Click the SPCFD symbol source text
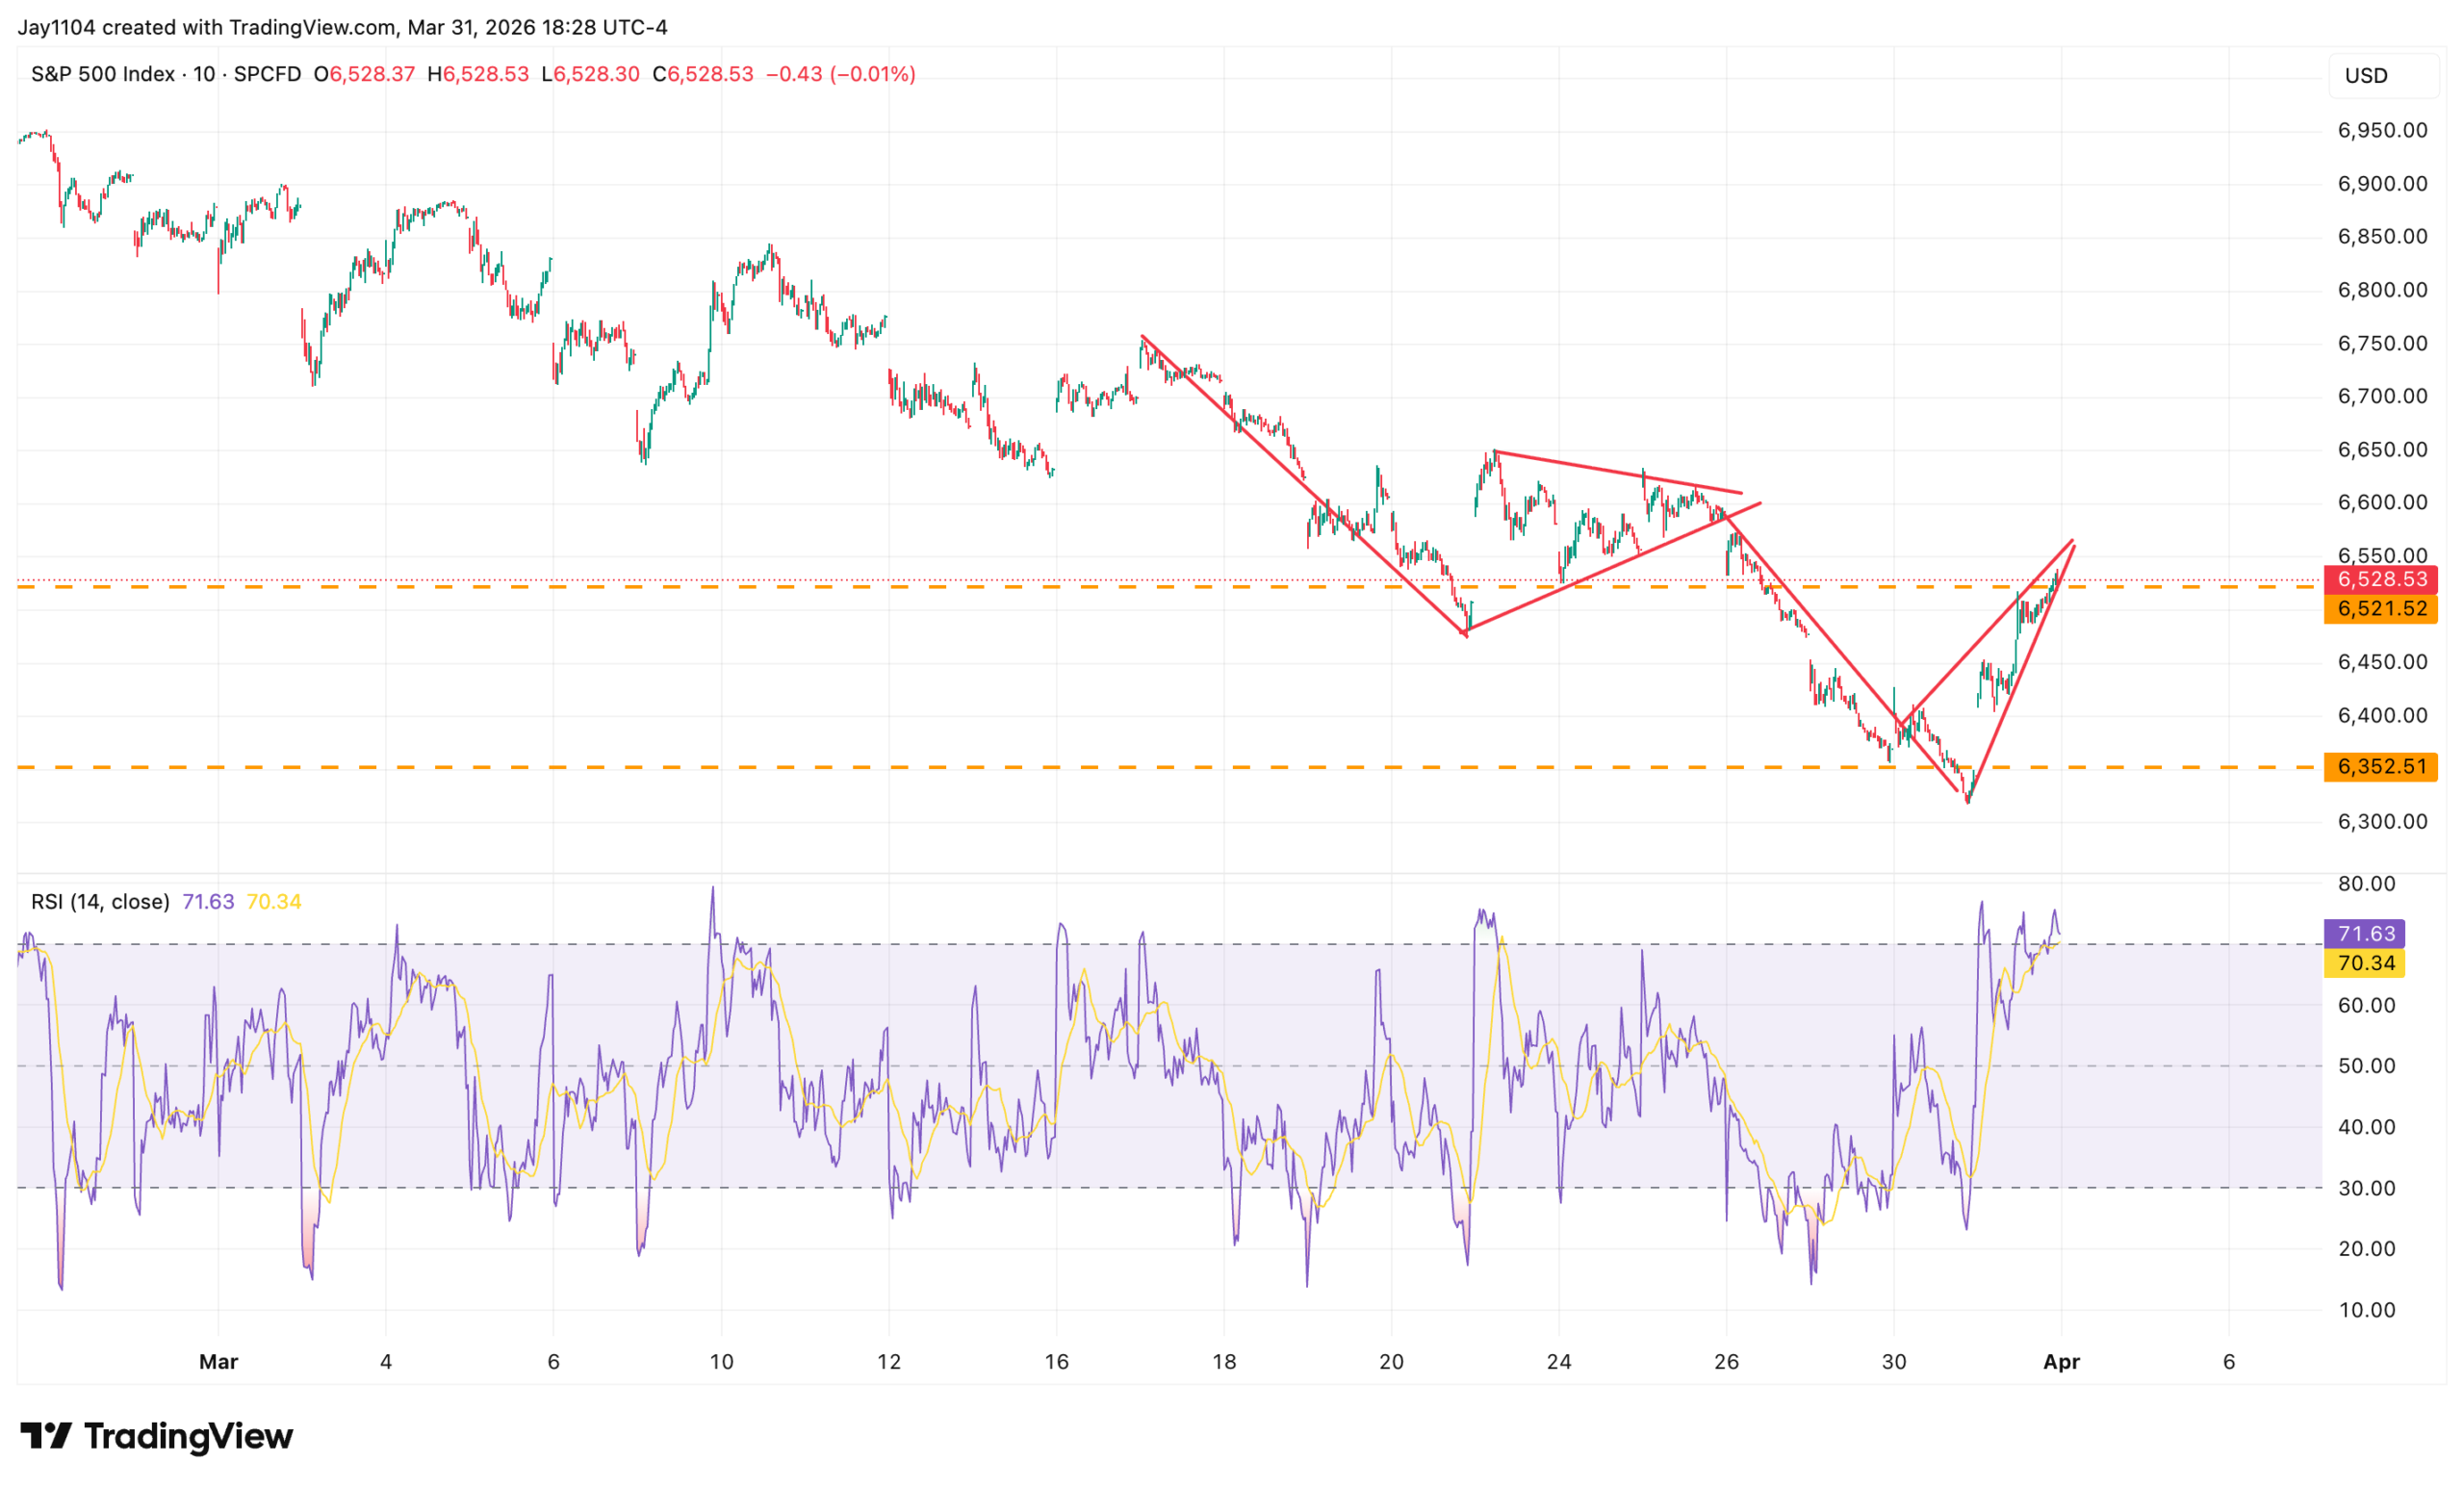Screen dimensions: 2464x1488 click(x=267, y=74)
